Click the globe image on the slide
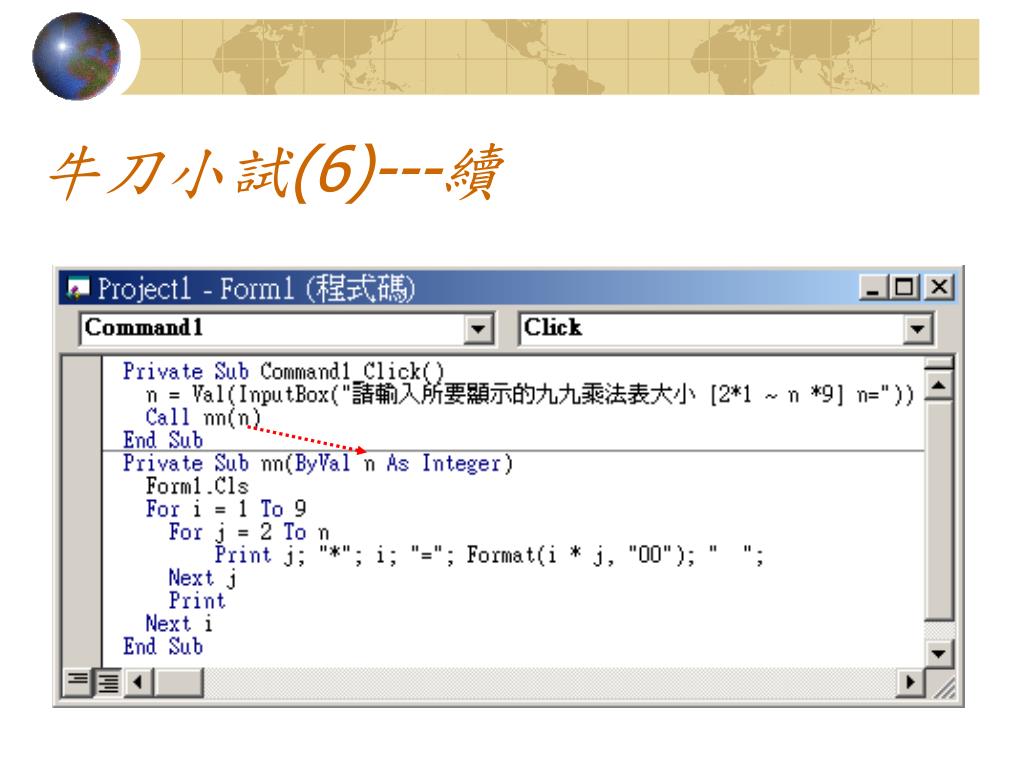Screen dimensions: 1024x768 pos(76,56)
